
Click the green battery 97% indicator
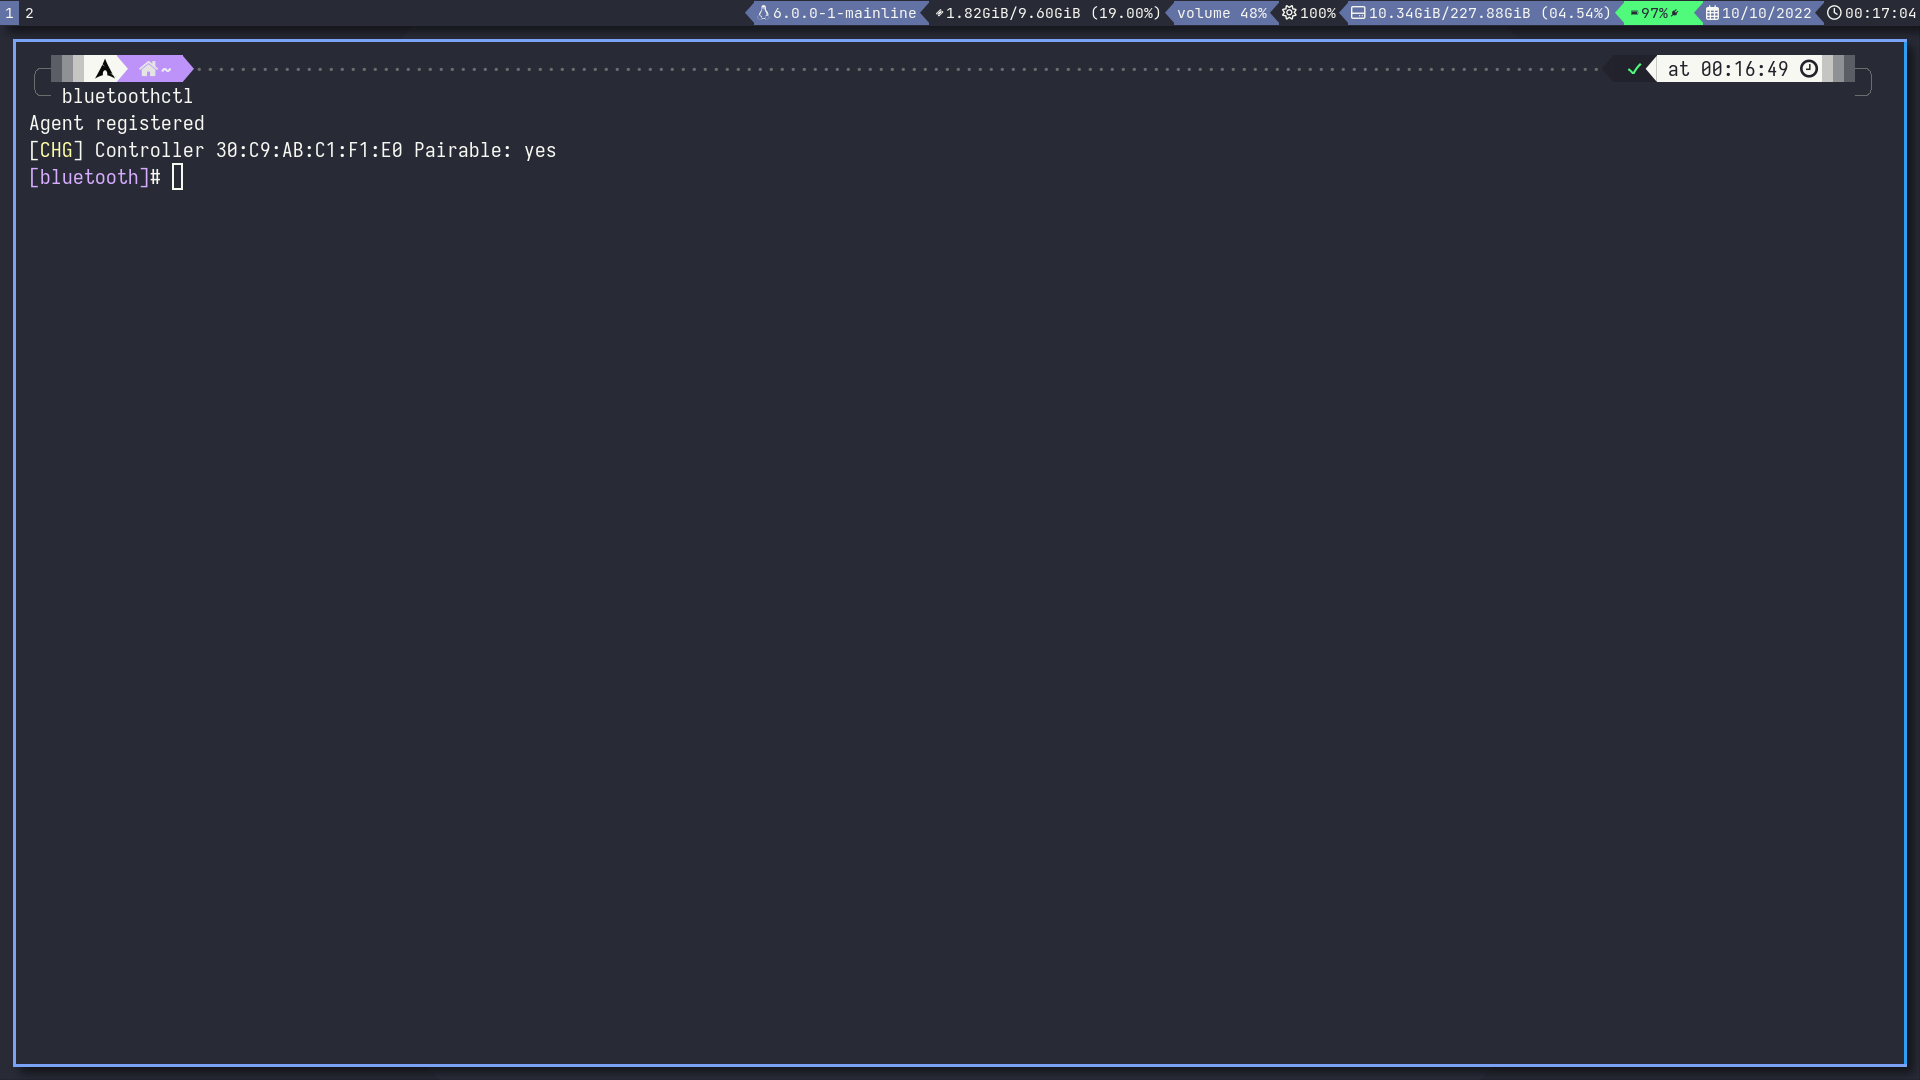pos(1654,13)
